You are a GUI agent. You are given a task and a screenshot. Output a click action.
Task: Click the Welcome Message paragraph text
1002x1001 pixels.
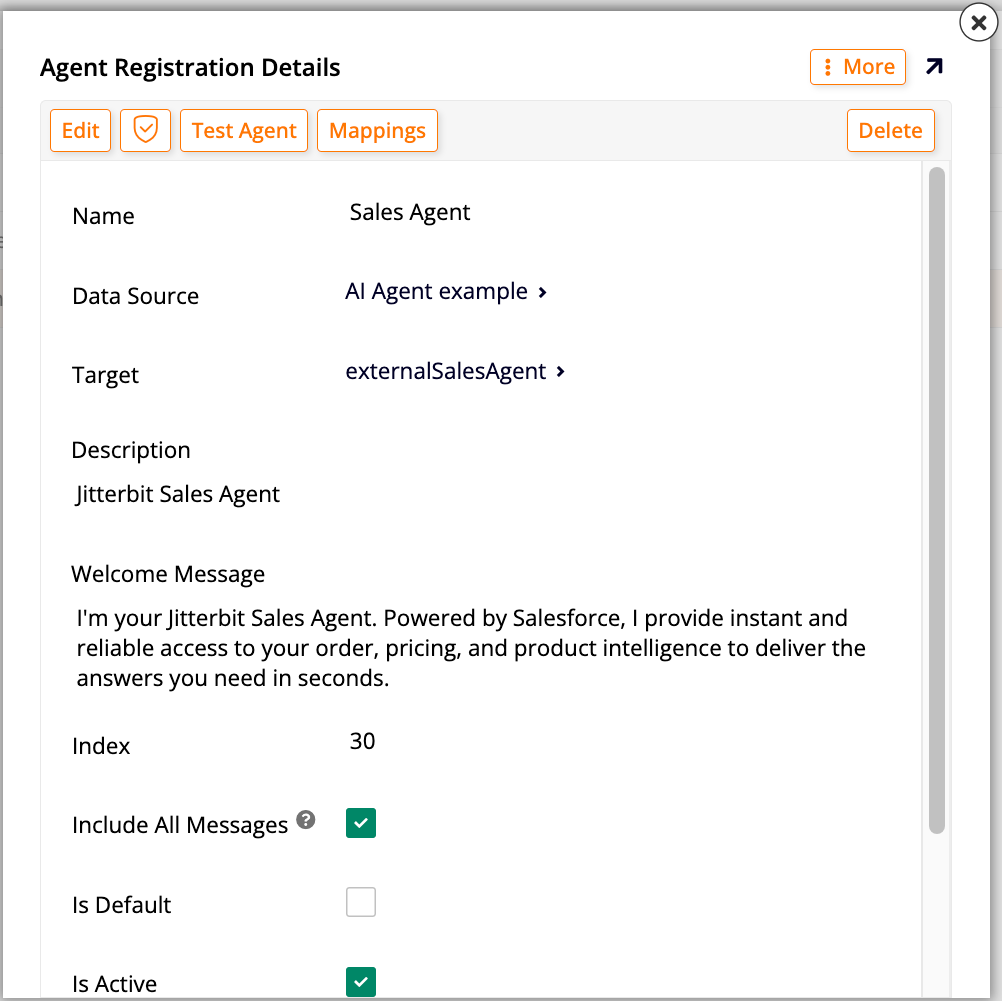[471, 648]
